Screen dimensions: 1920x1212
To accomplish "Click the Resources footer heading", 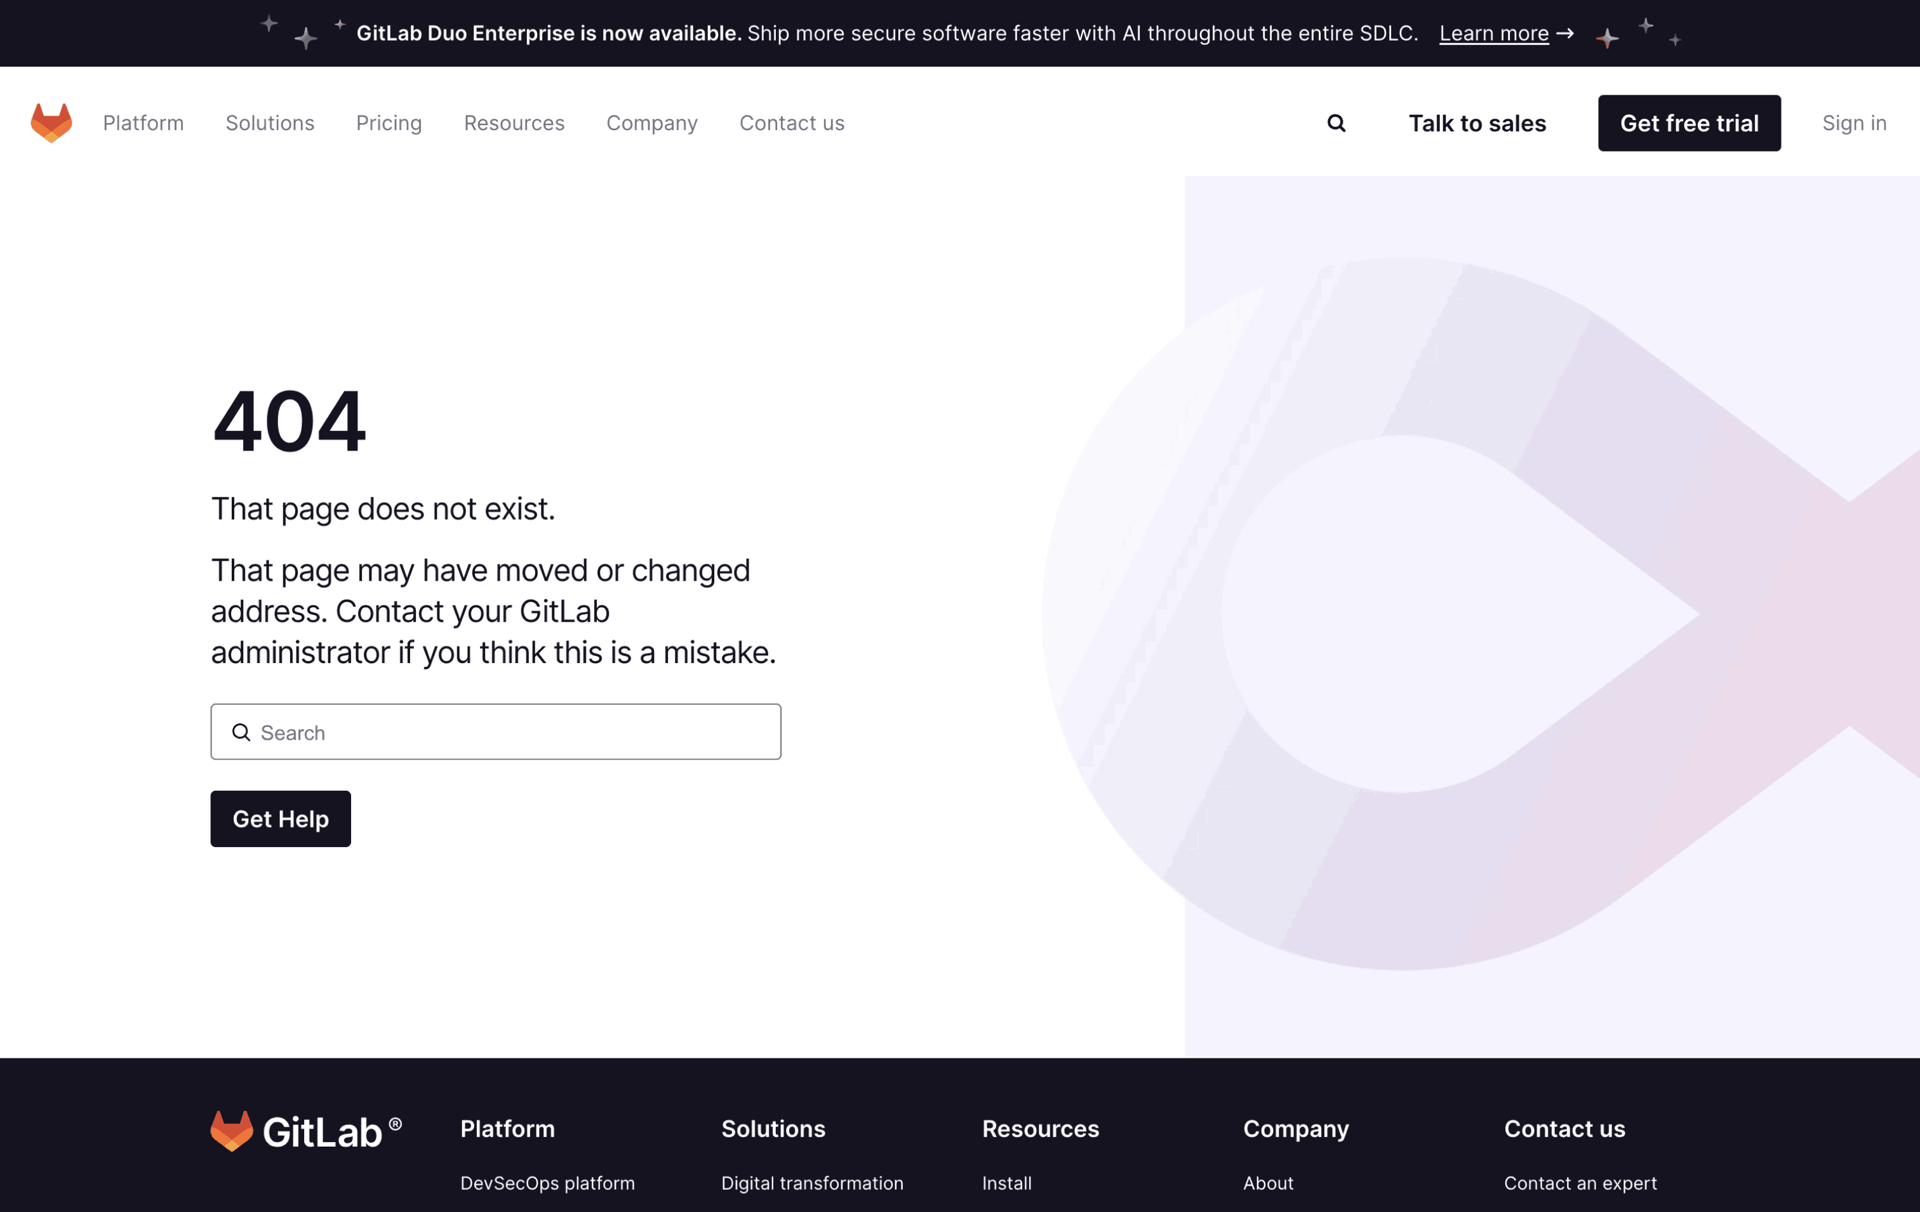I will click(1040, 1129).
